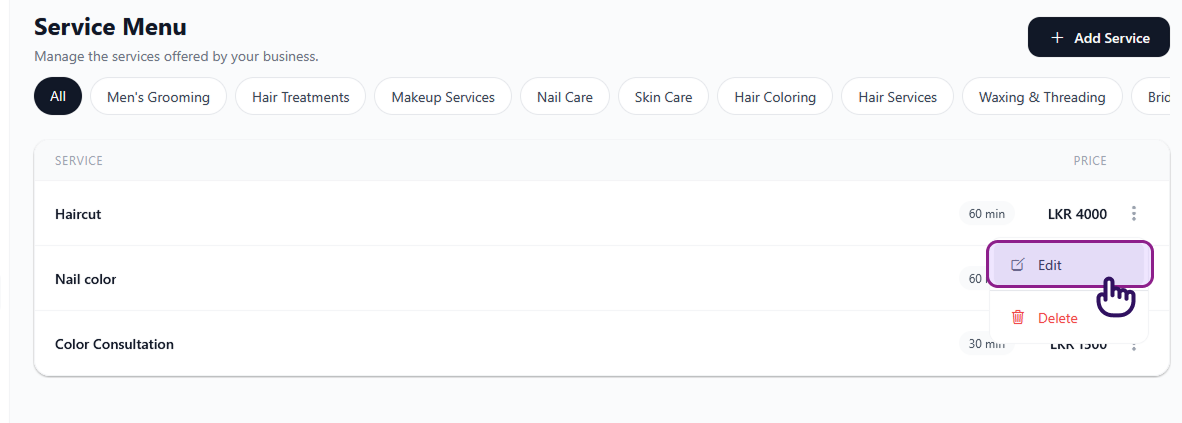
Task: Switch to the Hair Treatments category
Action: point(300,97)
